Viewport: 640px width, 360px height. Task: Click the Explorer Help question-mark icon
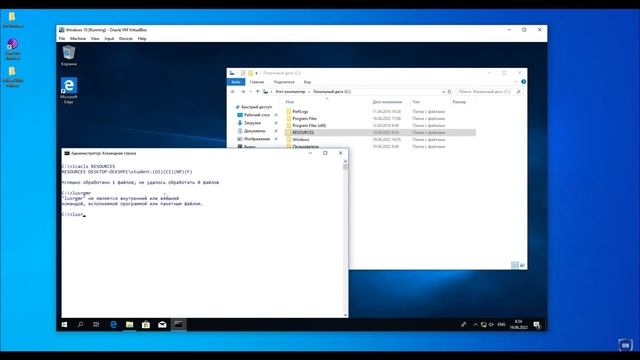[523, 82]
